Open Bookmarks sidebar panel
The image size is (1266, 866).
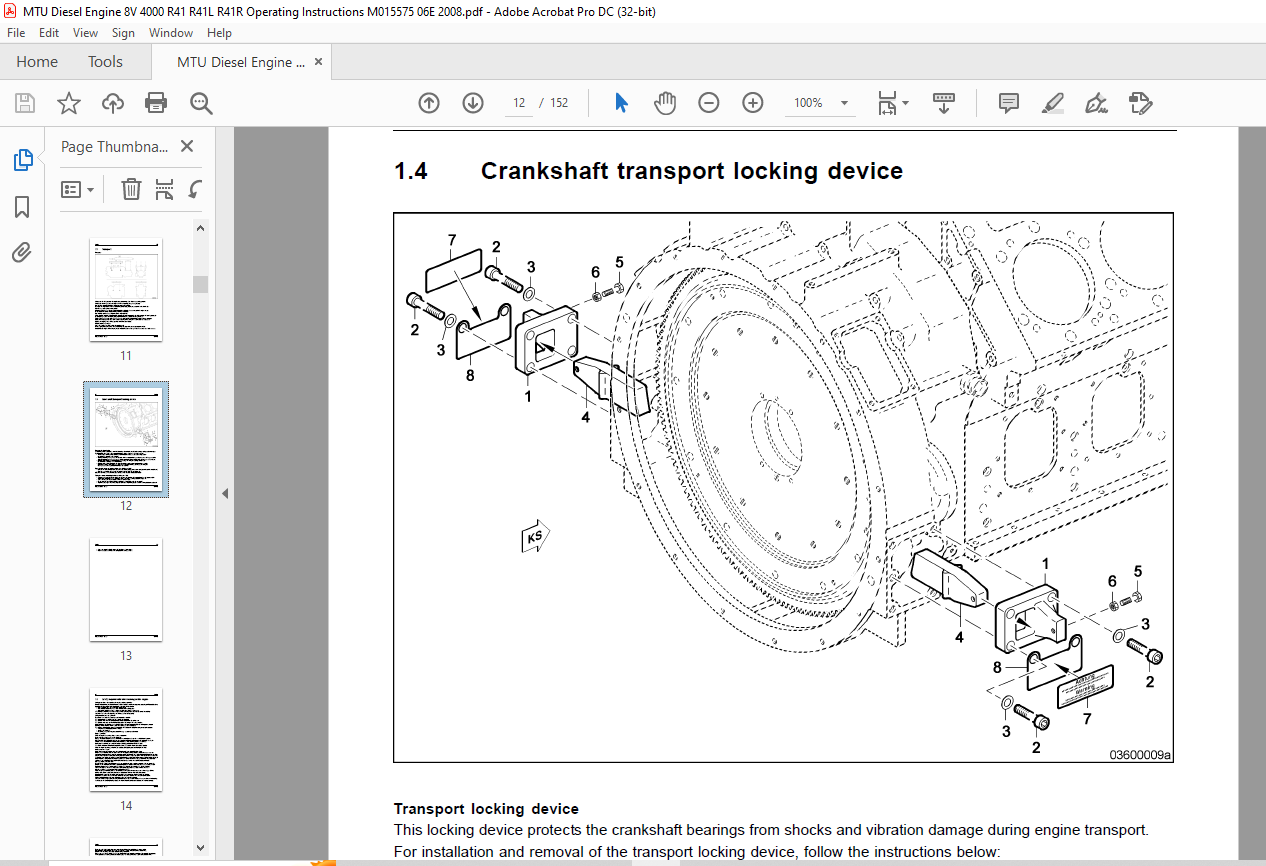(22, 207)
